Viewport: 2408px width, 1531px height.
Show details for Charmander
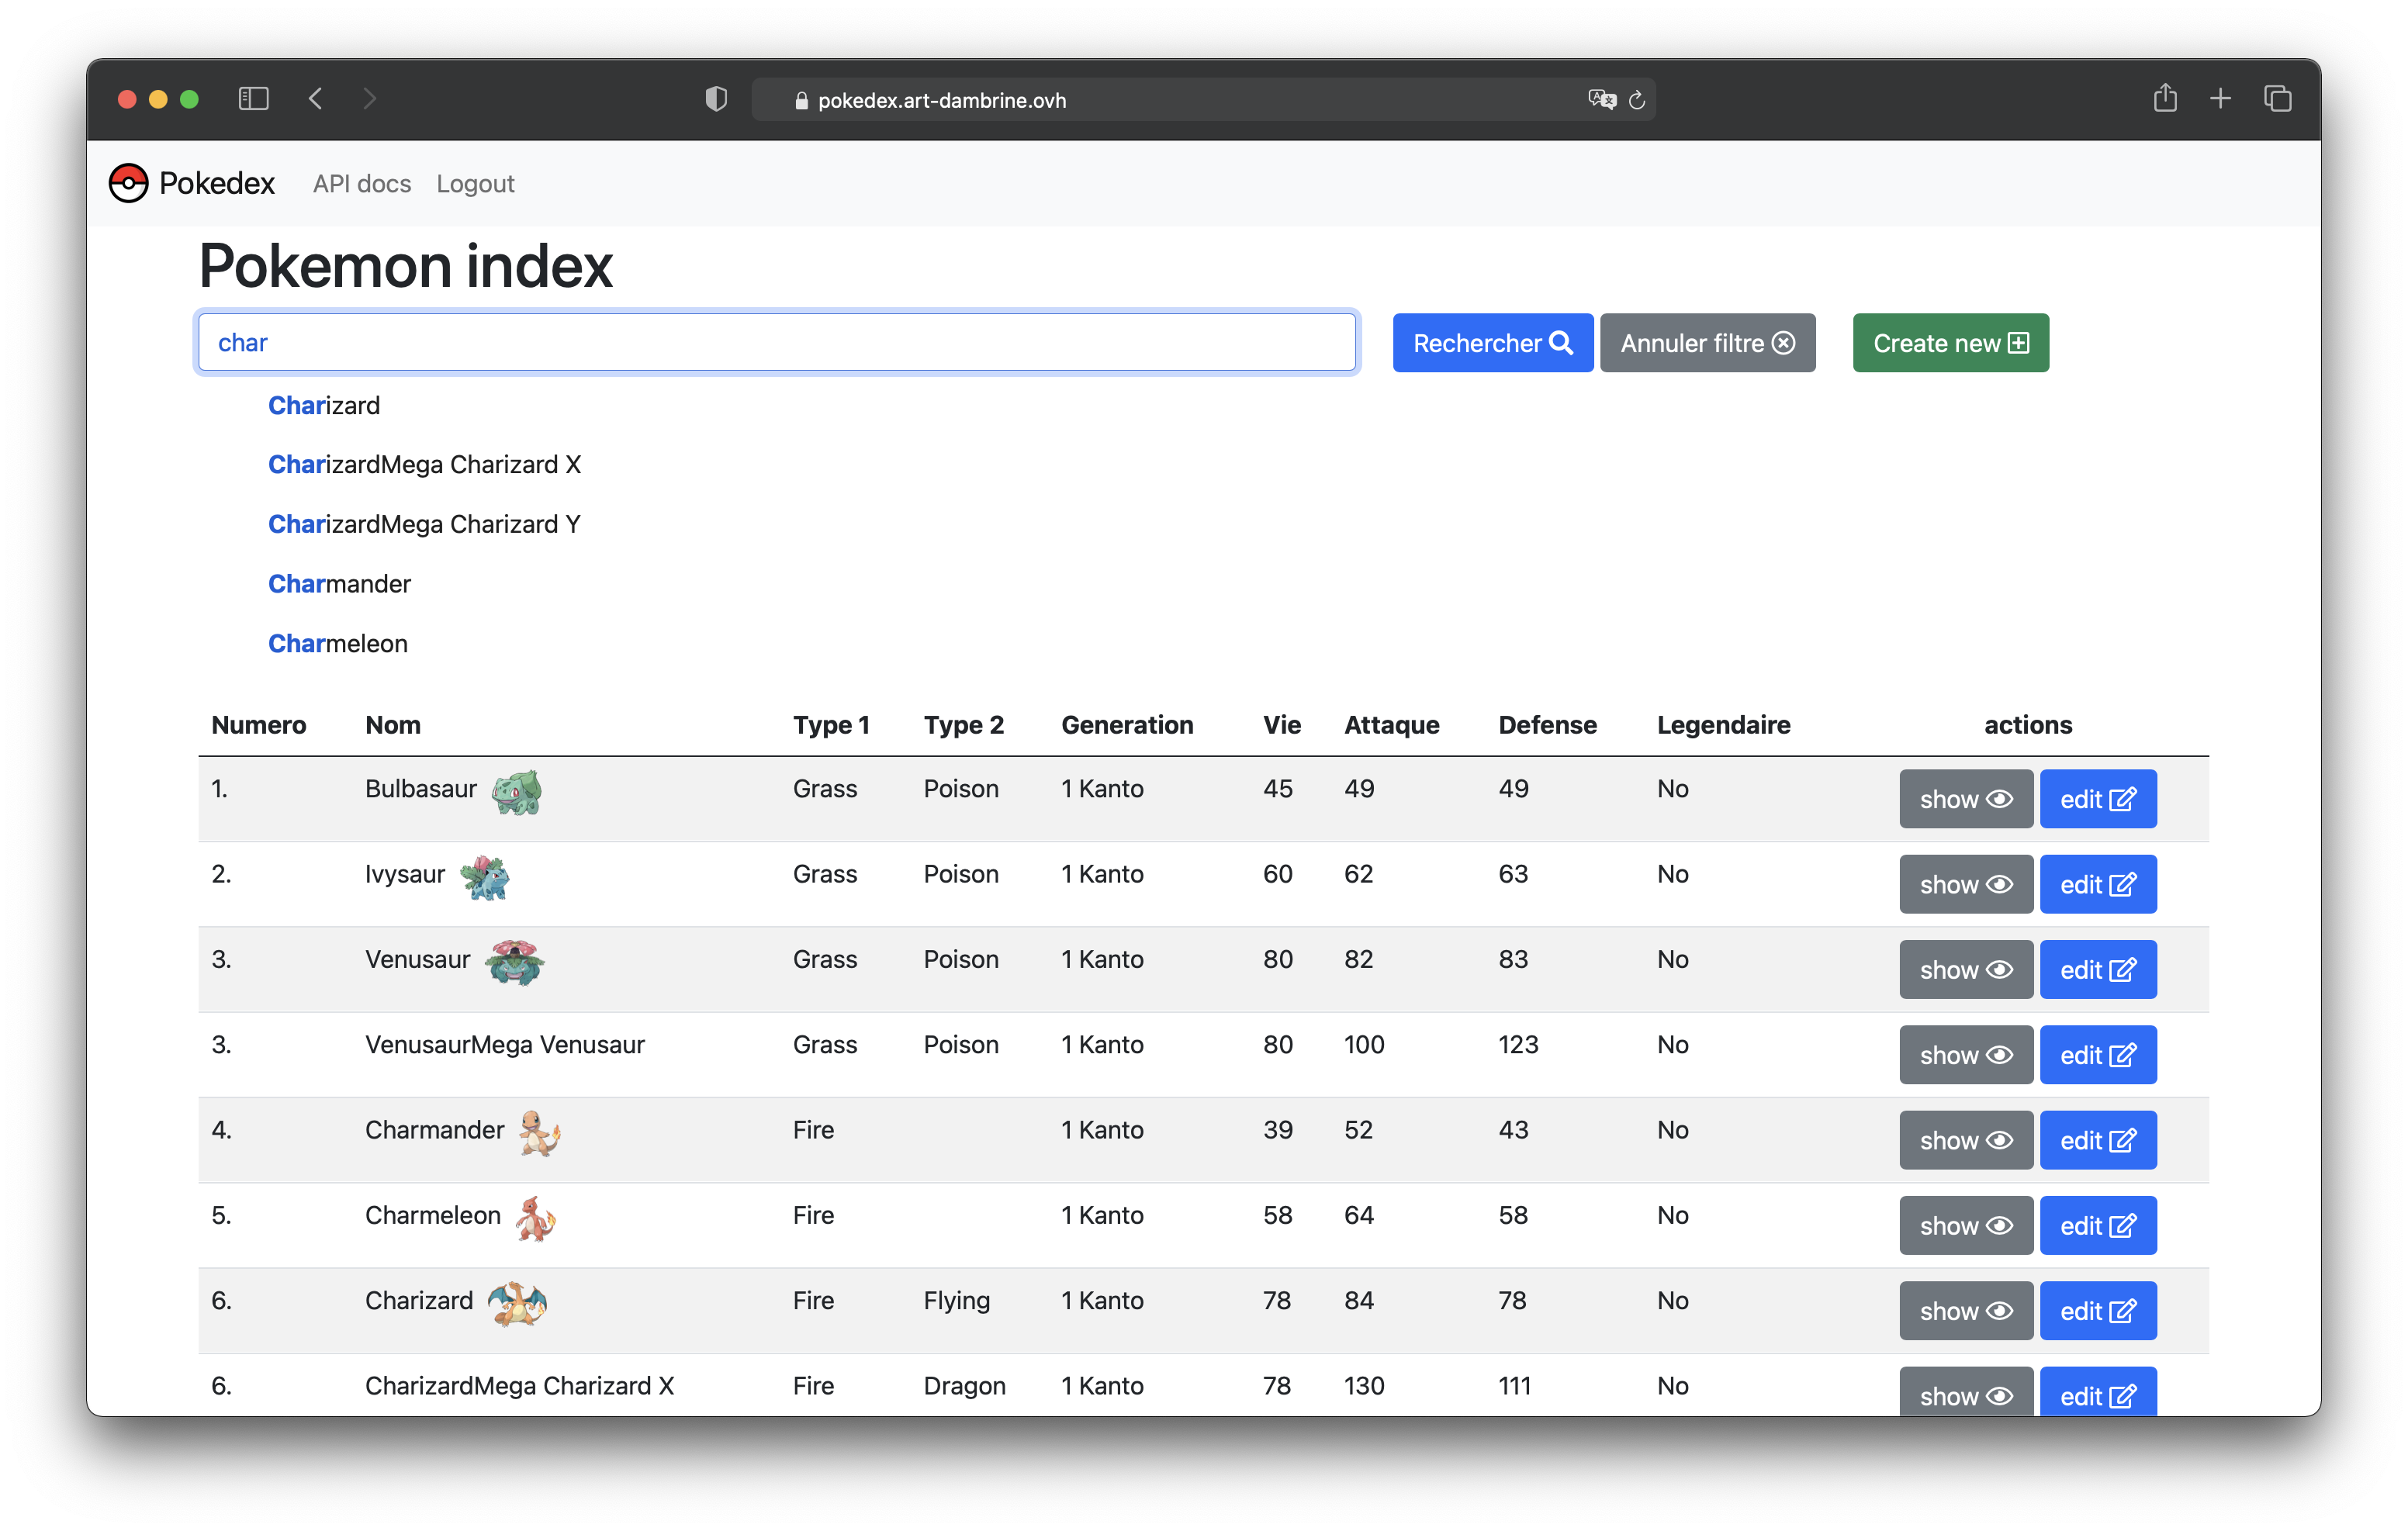(x=1966, y=1140)
